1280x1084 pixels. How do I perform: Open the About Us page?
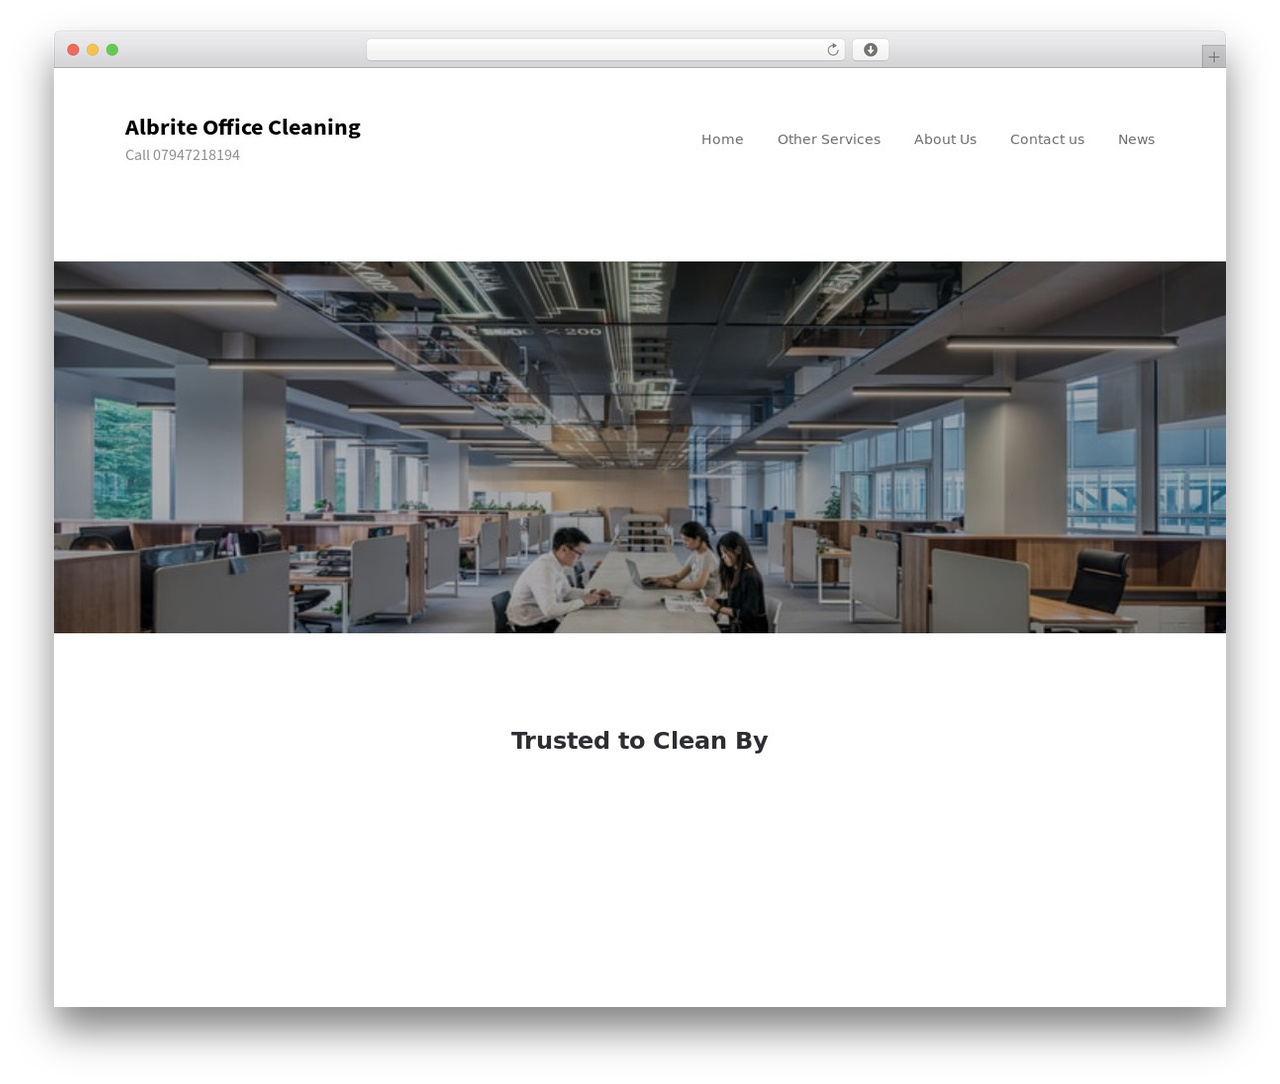(945, 139)
